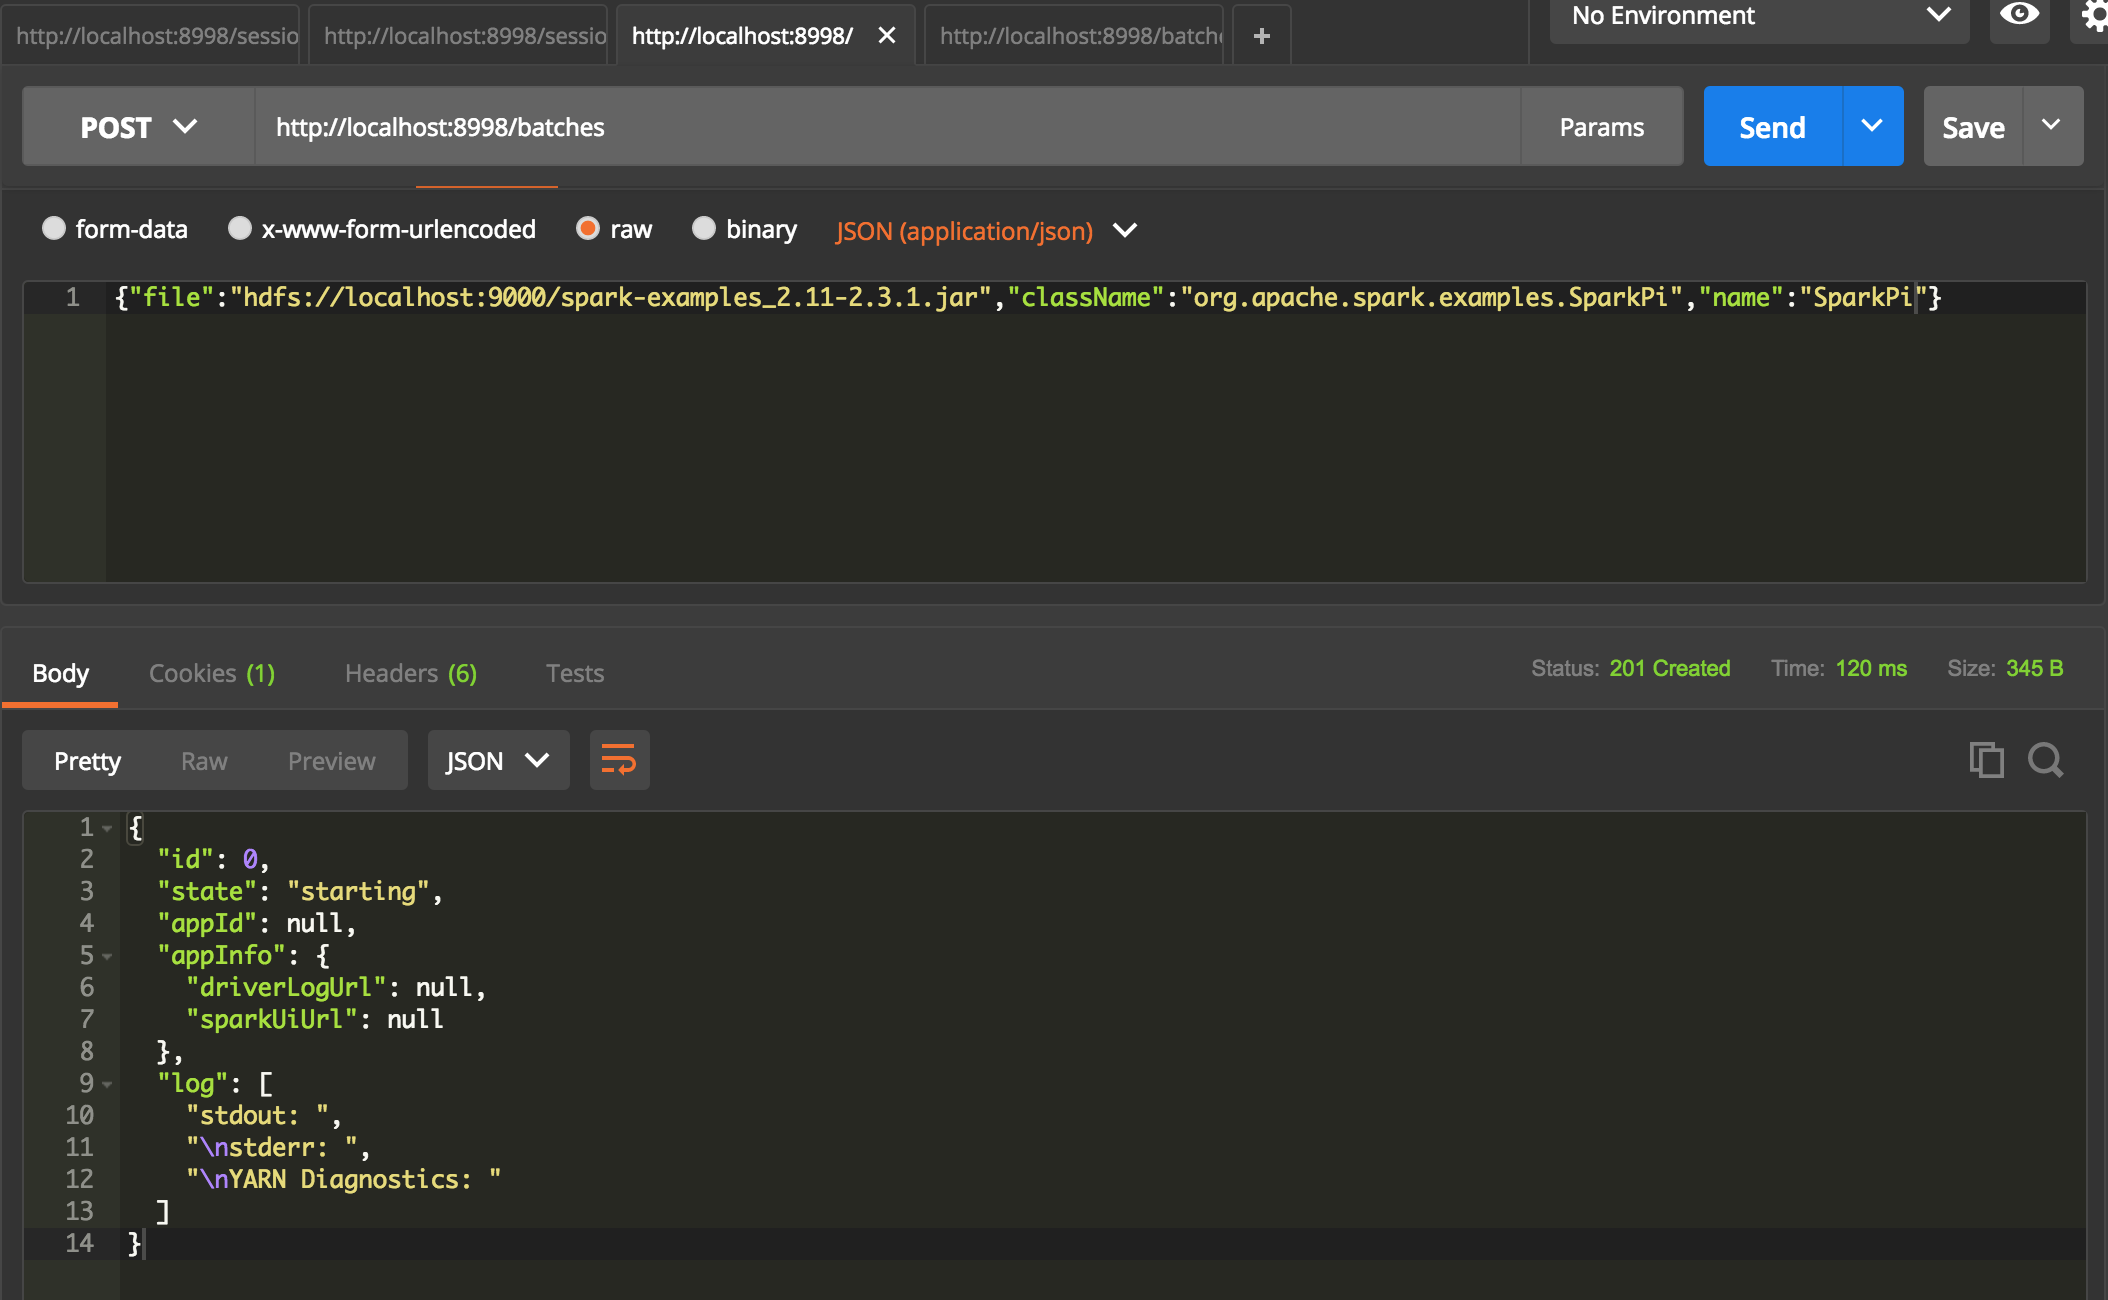Open the Tests response tab
The height and width of the screenshot is (1300, 2108).
pos(575,673)
